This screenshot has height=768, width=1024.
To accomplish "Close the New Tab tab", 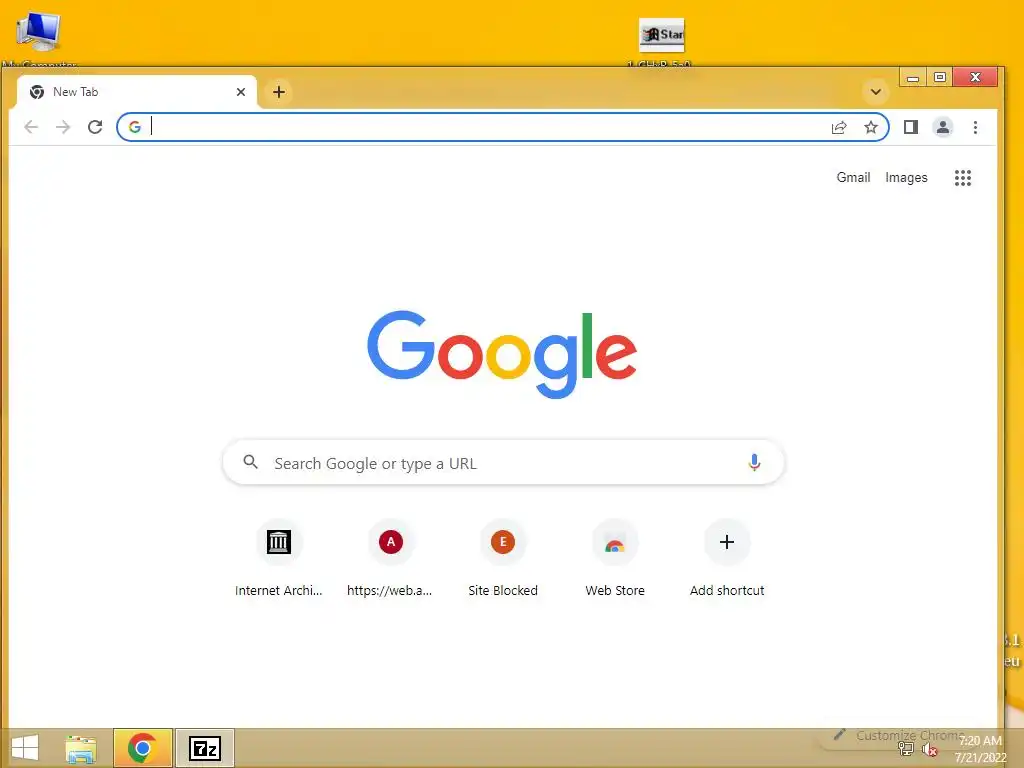I will click(x=241, y=92).
